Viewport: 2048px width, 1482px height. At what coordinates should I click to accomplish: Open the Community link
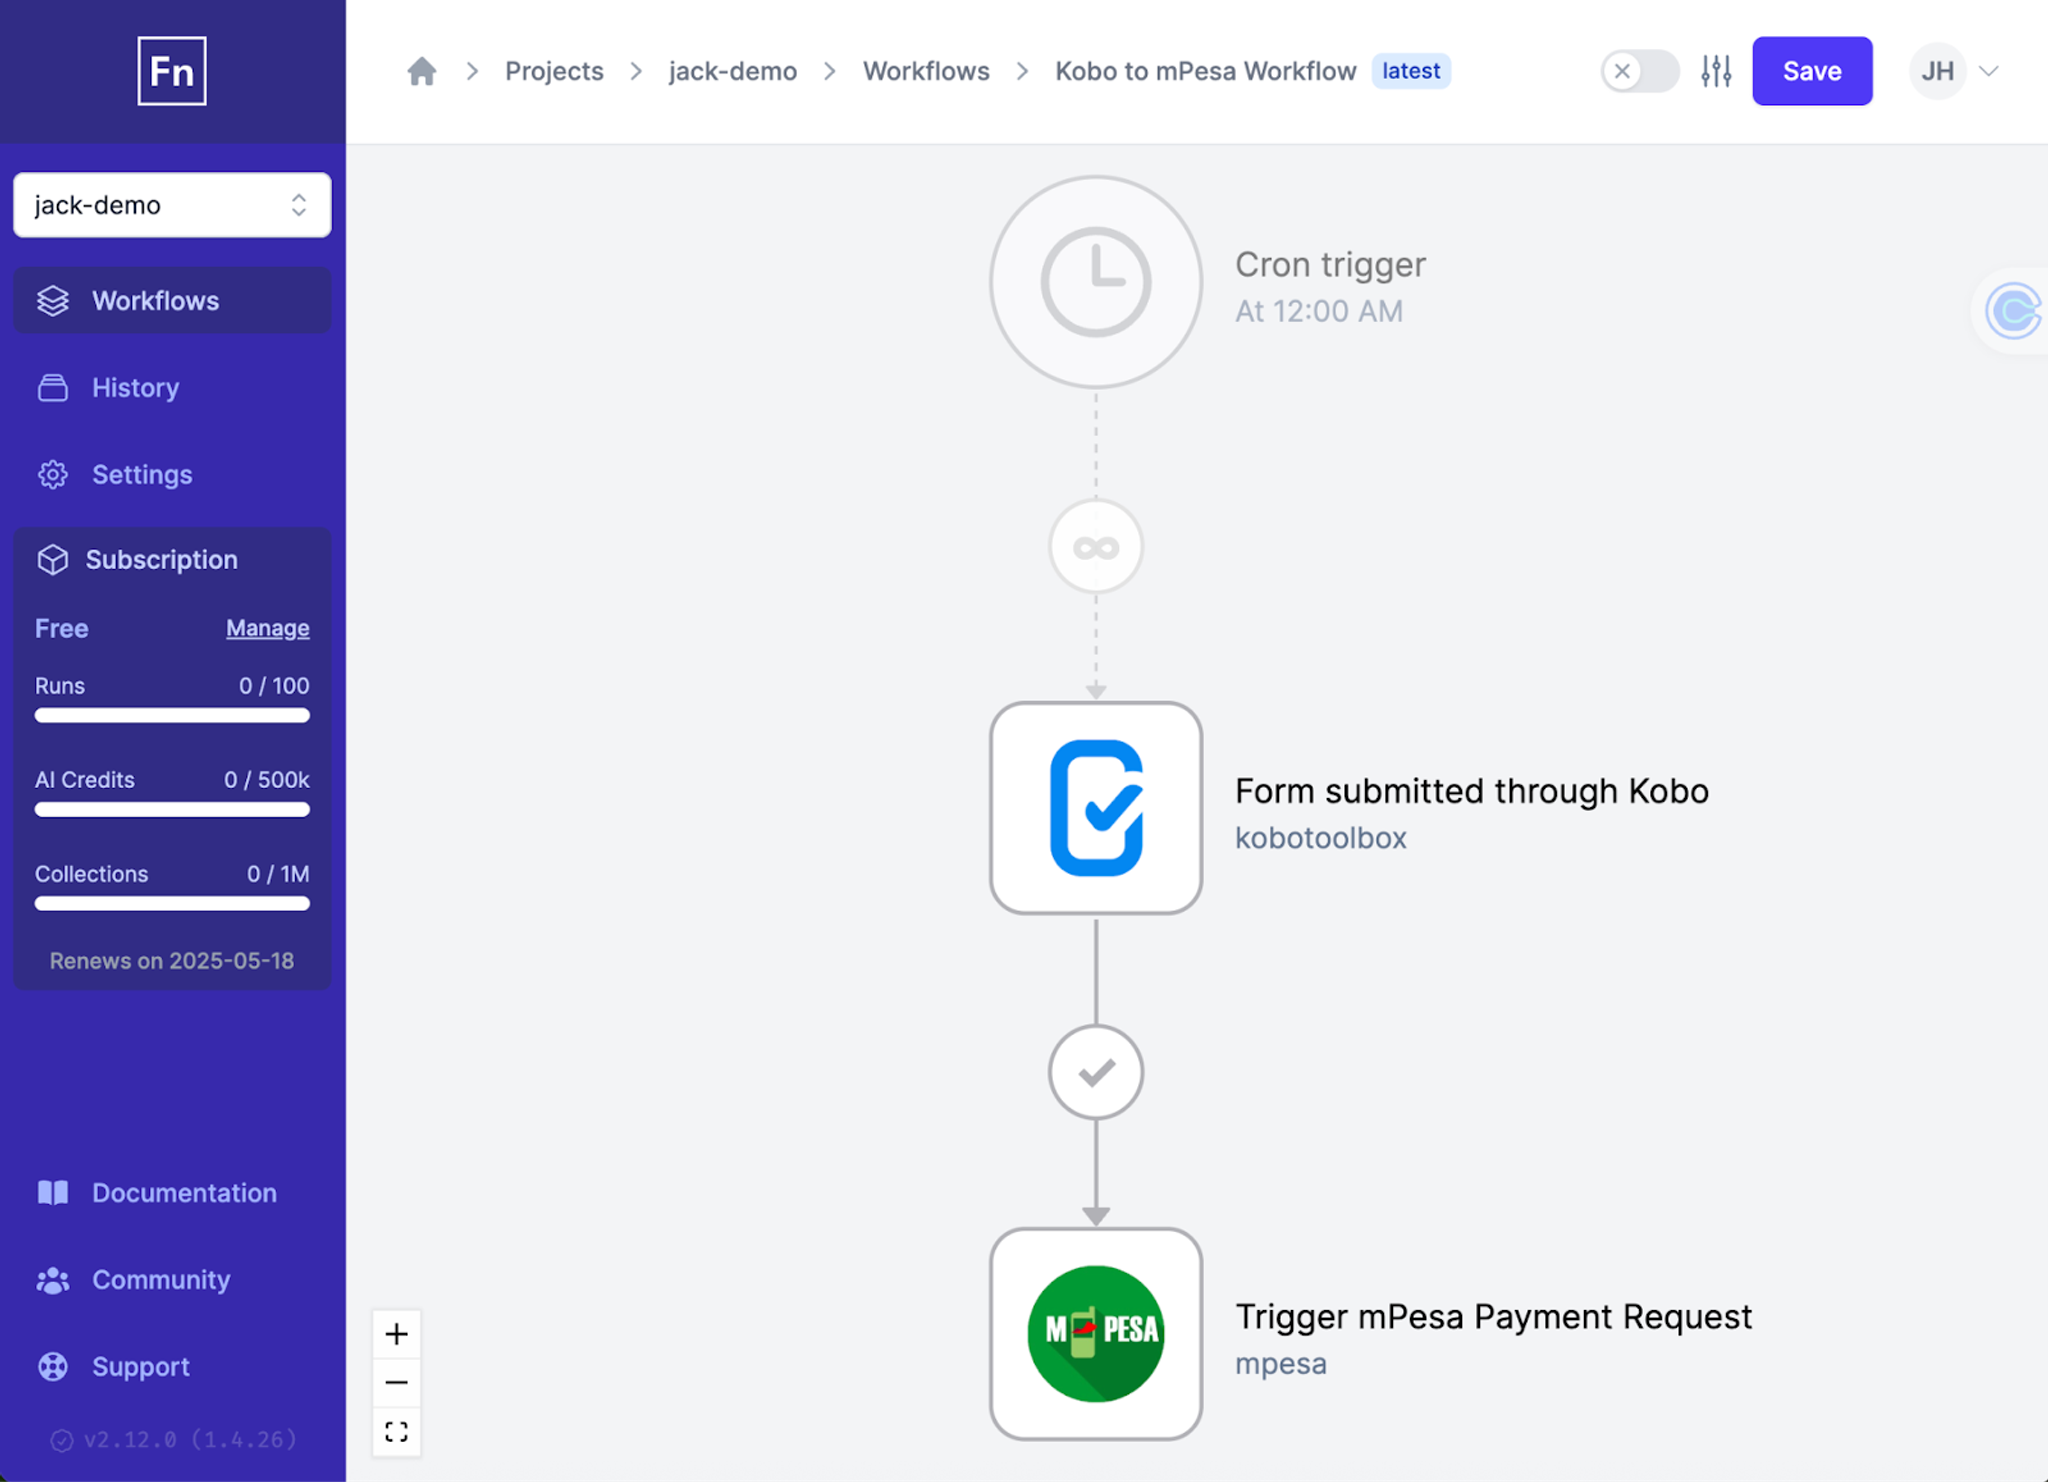(172, 1280)
